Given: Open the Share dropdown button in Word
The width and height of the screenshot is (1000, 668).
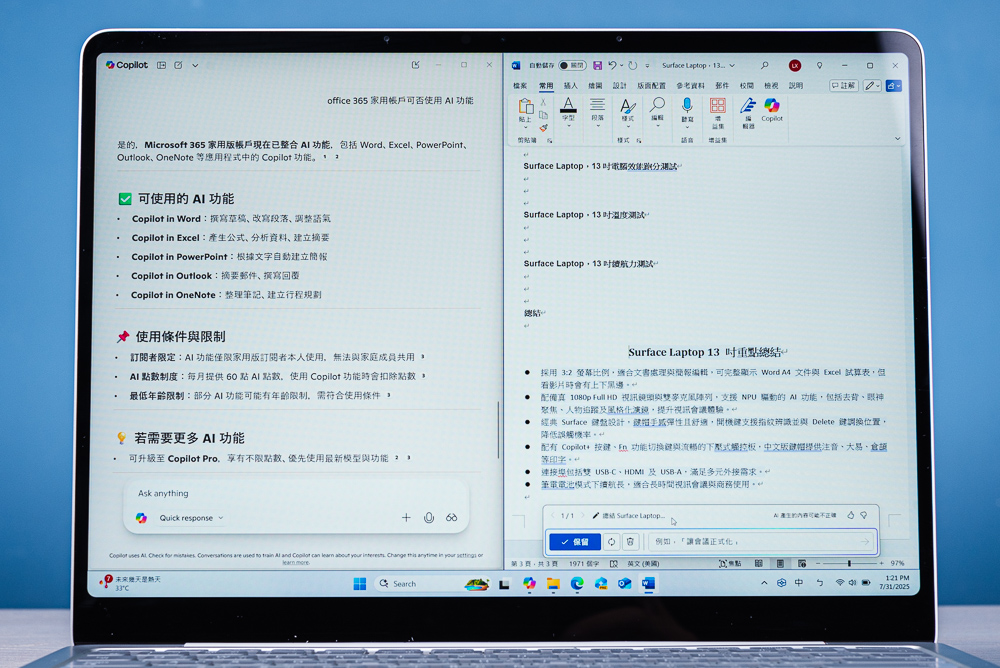Looking at the screenshot, I should tap(893, 85).
